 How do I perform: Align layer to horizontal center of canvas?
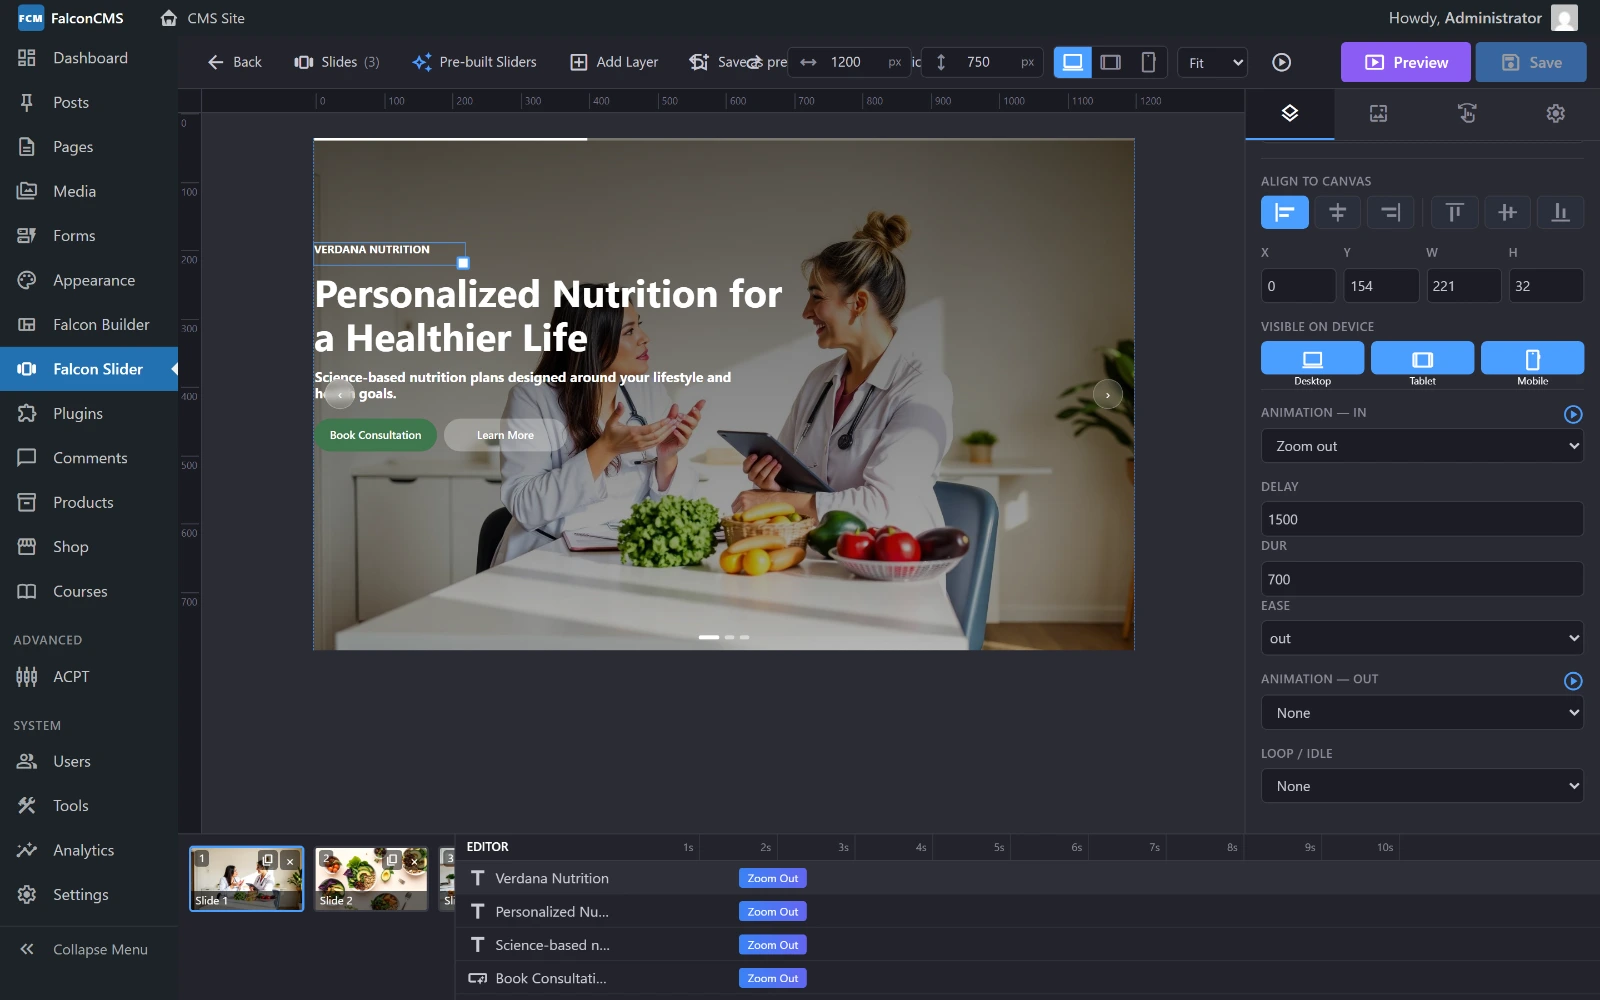tap(1337, 212)
